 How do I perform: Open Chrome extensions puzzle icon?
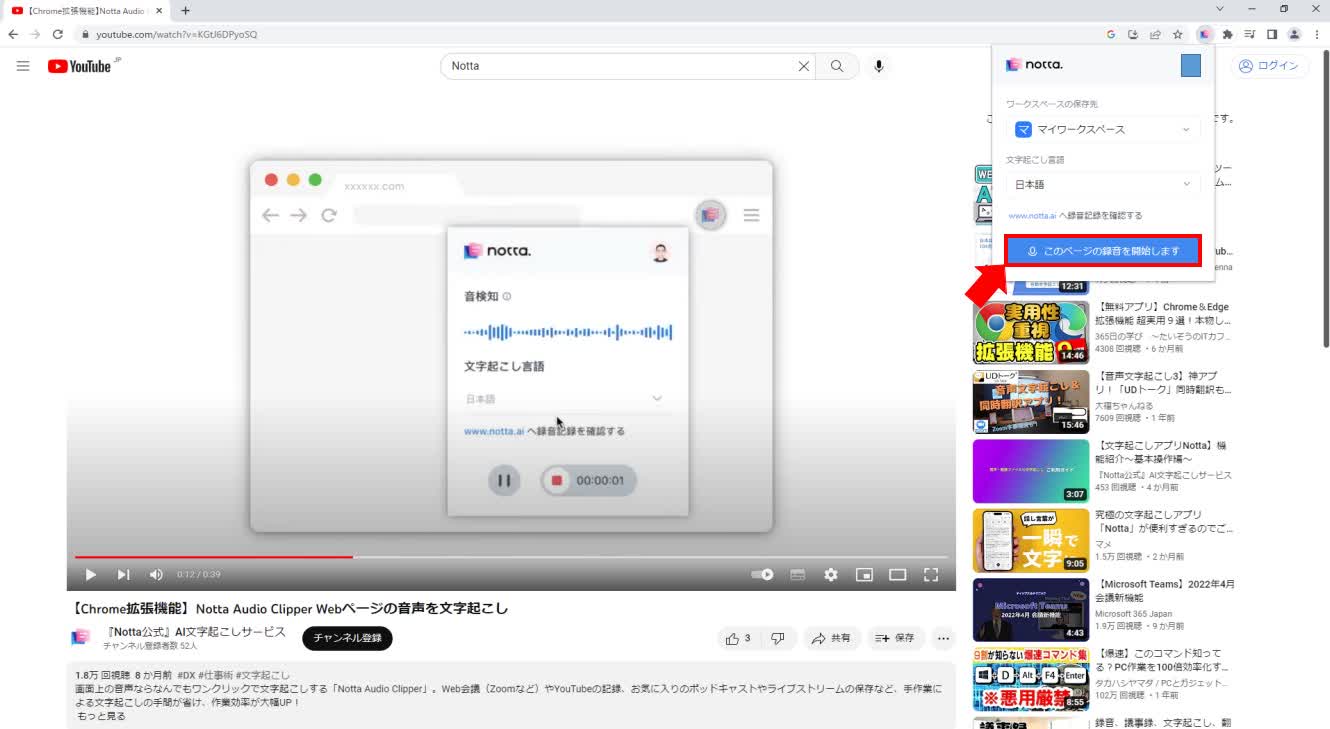1228,34
